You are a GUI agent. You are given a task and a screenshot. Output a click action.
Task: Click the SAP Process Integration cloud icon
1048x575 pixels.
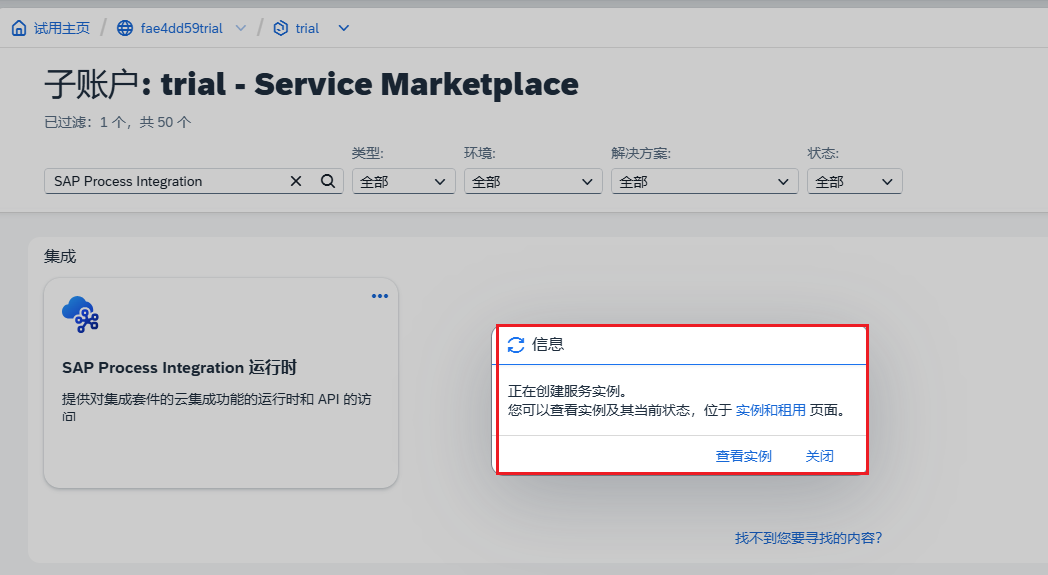click(80, 315)
